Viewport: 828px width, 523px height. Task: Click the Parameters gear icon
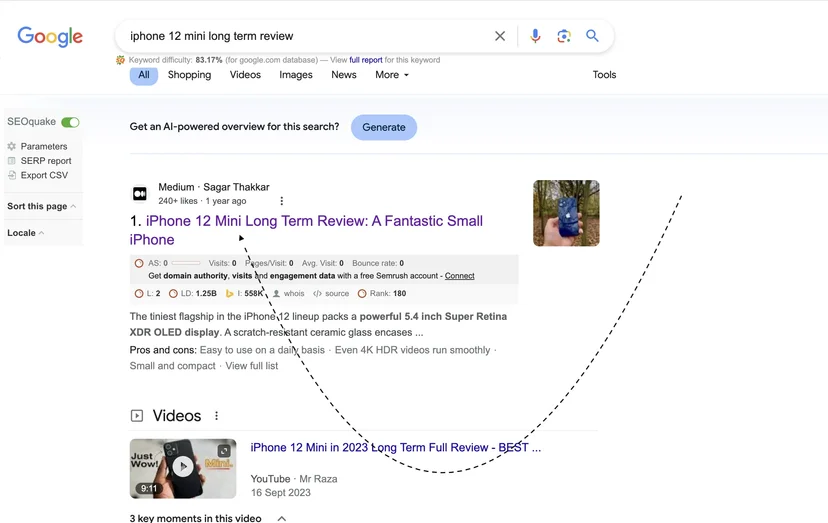click(12, 146)
